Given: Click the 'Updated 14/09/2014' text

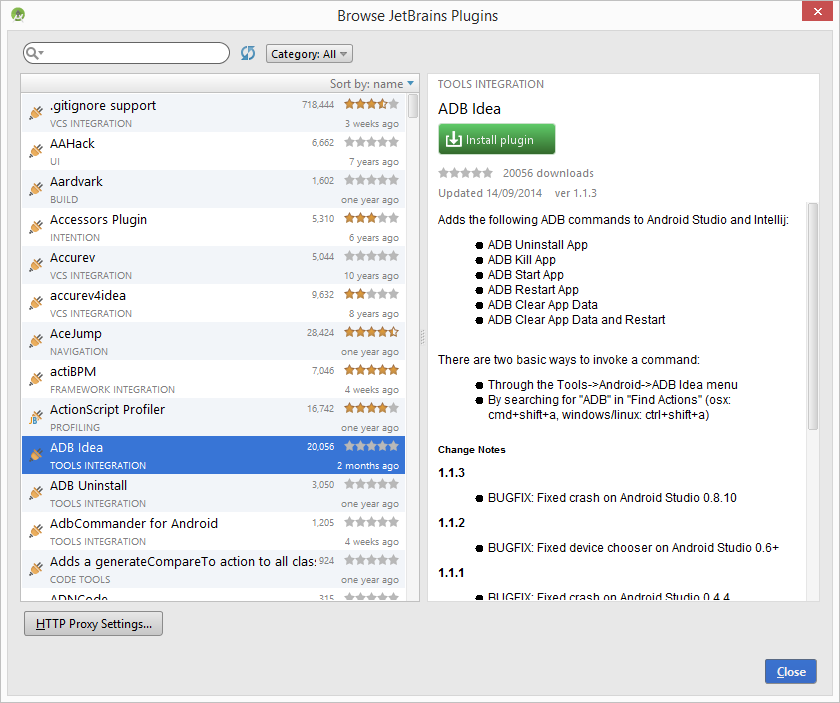Looking at the screenshot, I should click(490, 193).
